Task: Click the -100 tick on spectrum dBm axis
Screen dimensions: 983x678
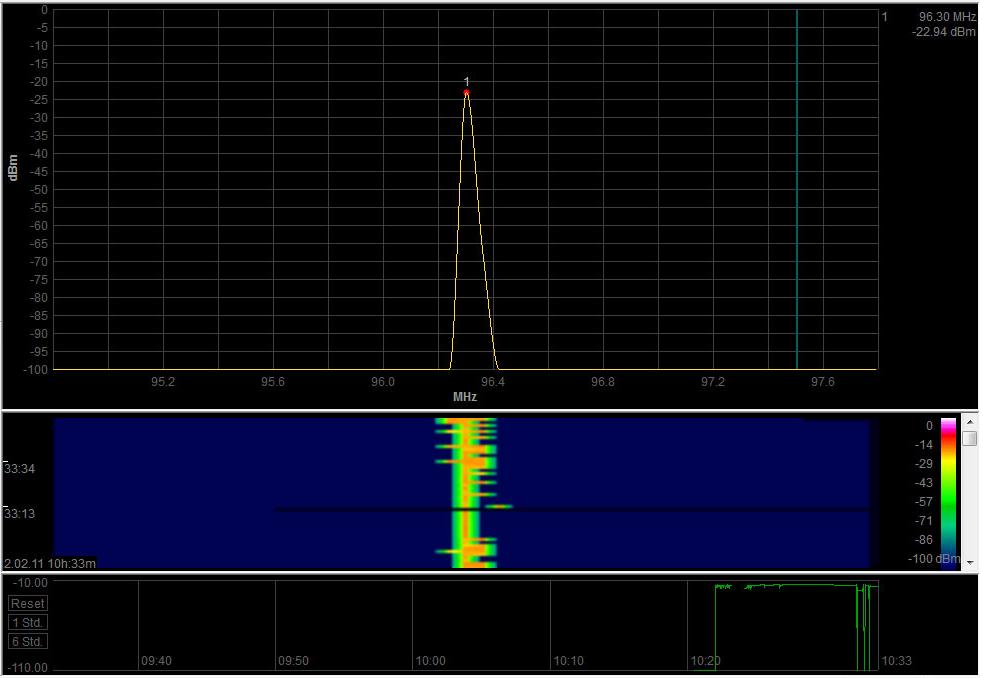Action: tap(36, 369)
